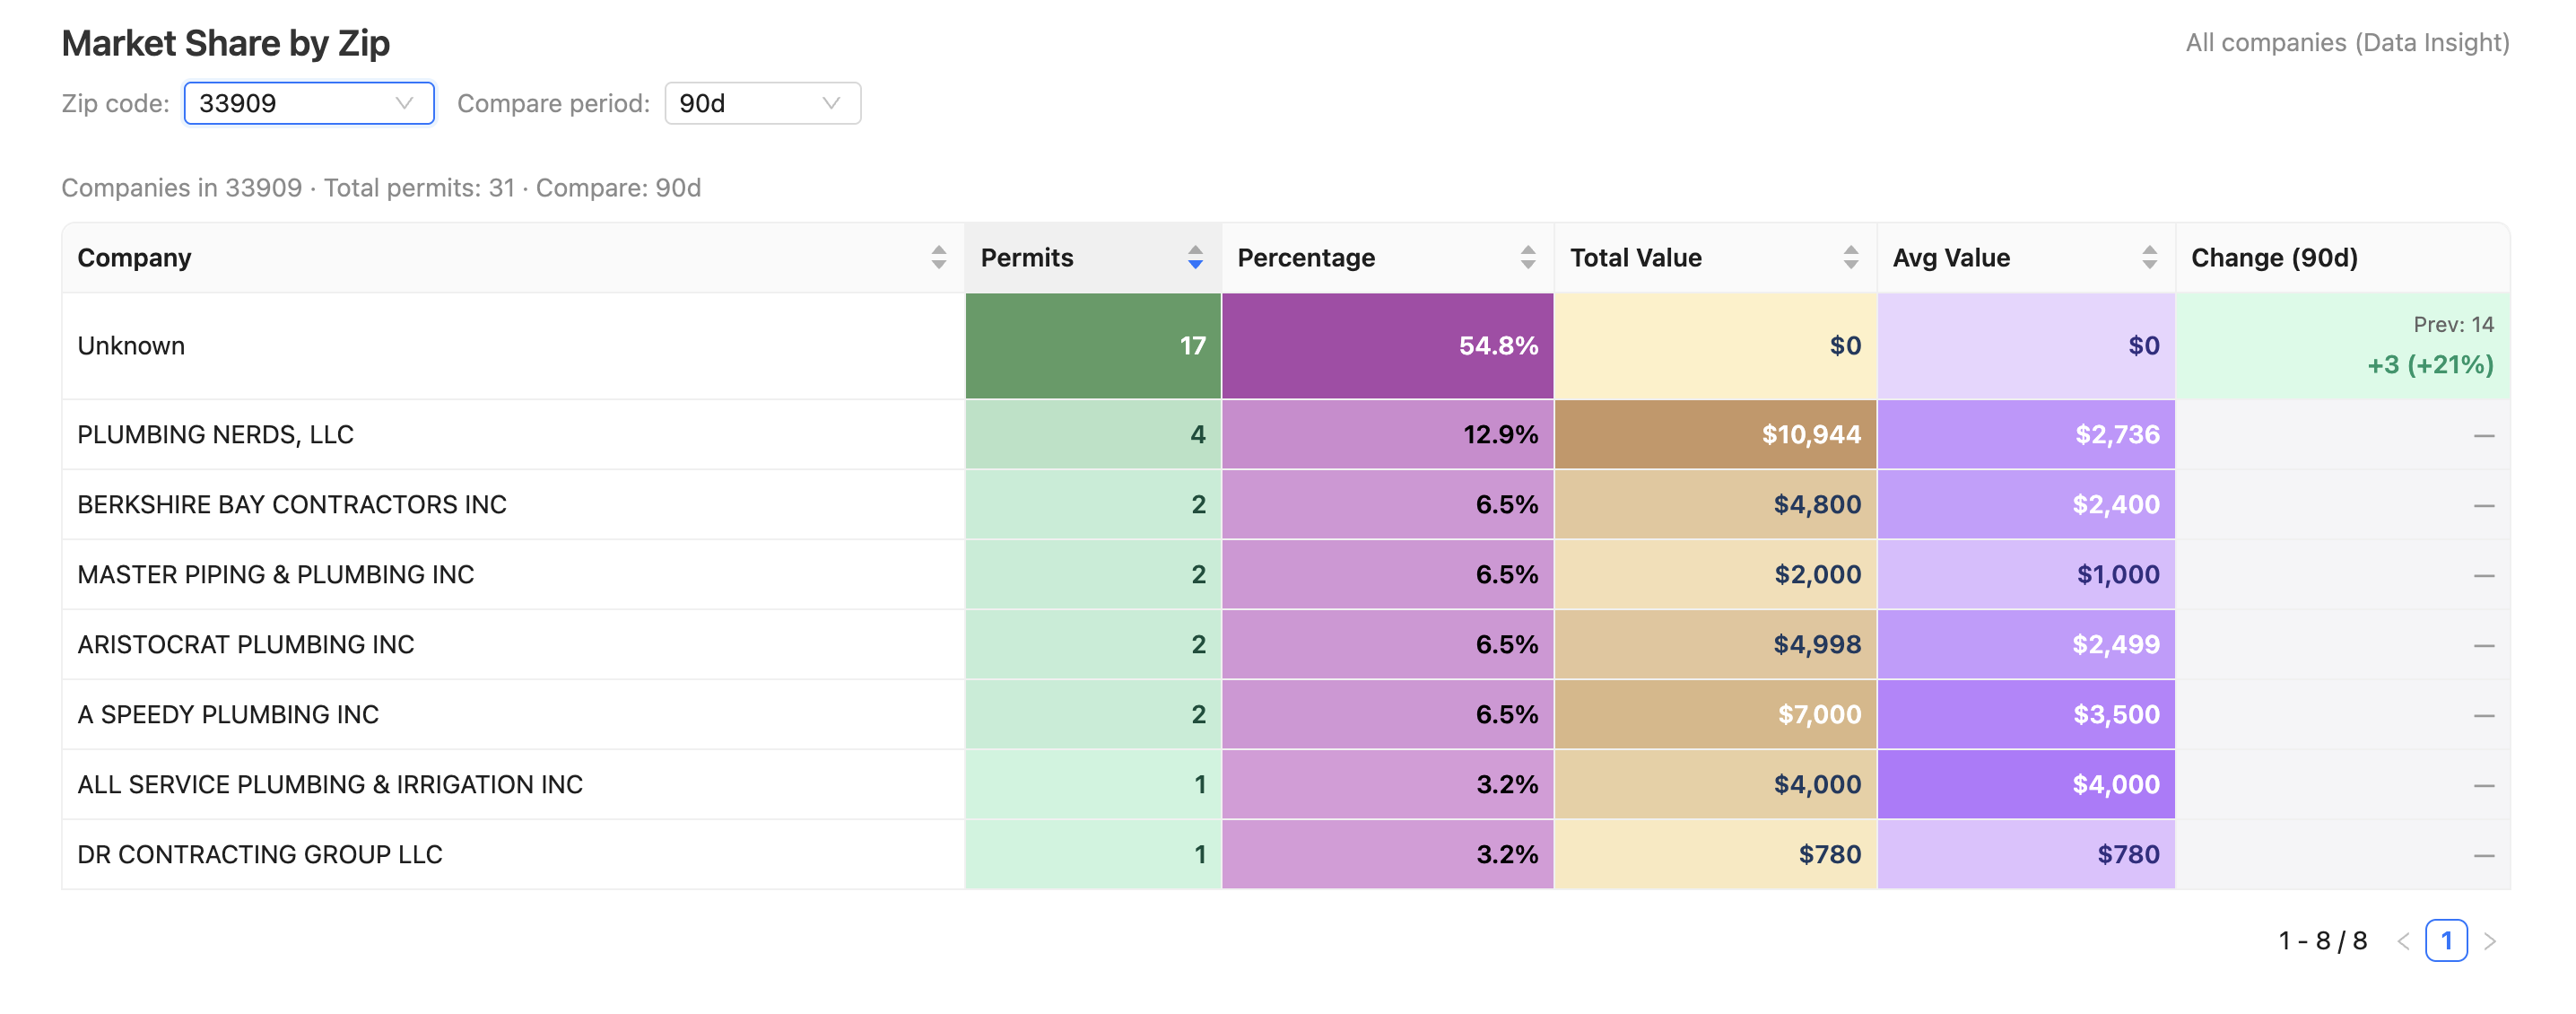
Task: Click the Avg Value sort icon
Action: point(2149,257)
